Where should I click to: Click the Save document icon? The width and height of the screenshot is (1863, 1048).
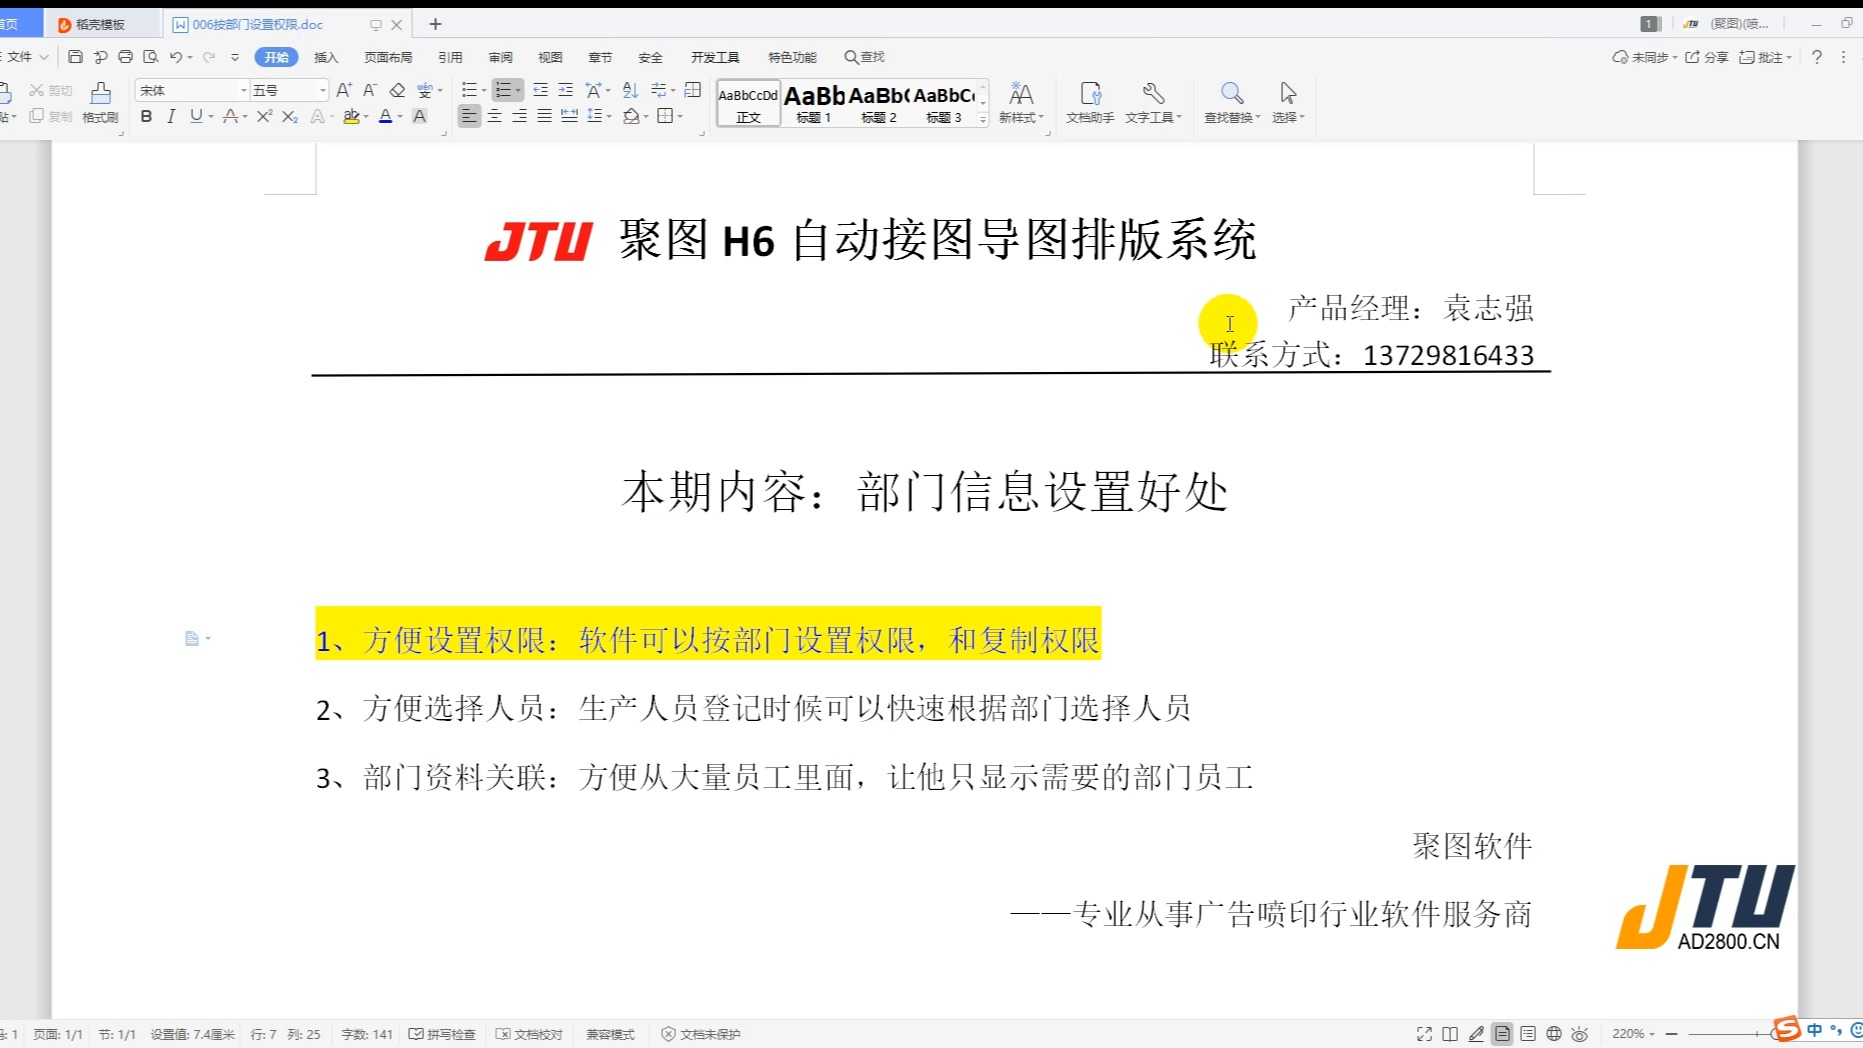click(75, 57)
